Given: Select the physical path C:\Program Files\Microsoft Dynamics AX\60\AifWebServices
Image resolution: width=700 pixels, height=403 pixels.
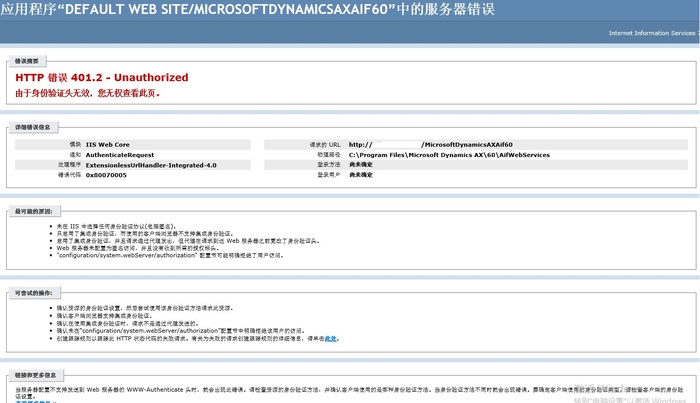Looking at the screenshot, I should 449,155.
